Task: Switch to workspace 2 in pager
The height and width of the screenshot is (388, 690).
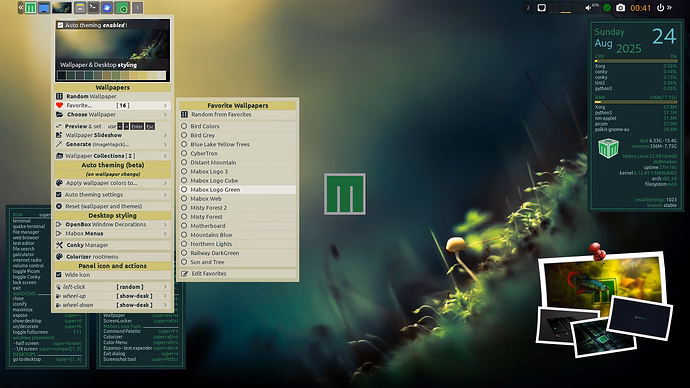Action: (x=528, y=8)
